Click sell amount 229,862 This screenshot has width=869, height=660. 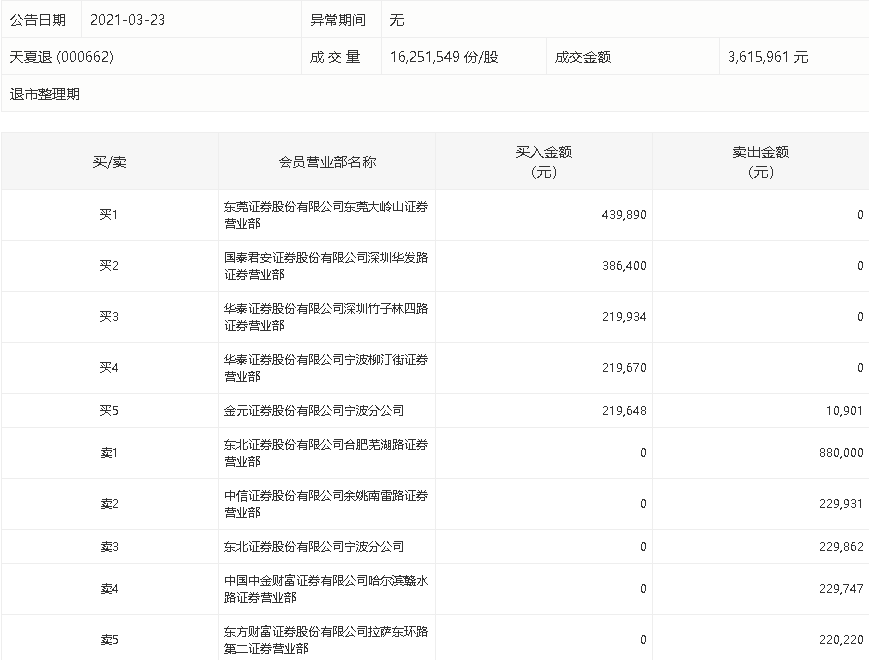[841, 547]
